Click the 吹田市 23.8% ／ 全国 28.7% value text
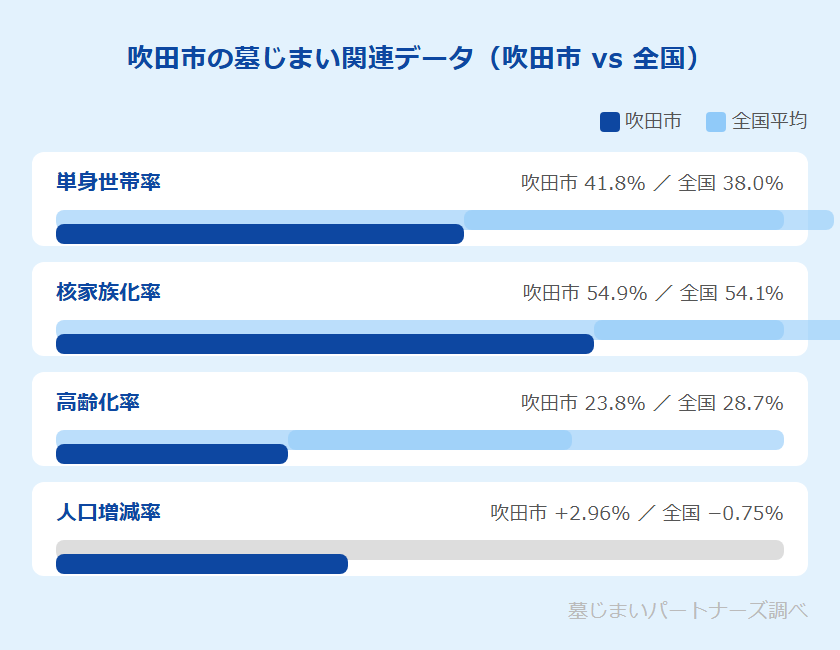840x650 pixels. pos(652,403)
